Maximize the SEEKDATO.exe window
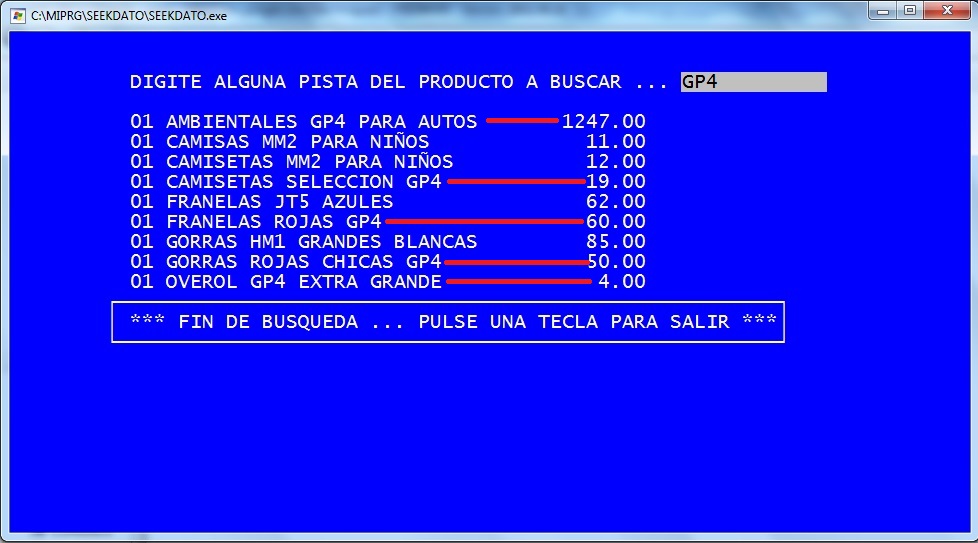The width and height of the screenshot is (978, 543). click(910, 11)
